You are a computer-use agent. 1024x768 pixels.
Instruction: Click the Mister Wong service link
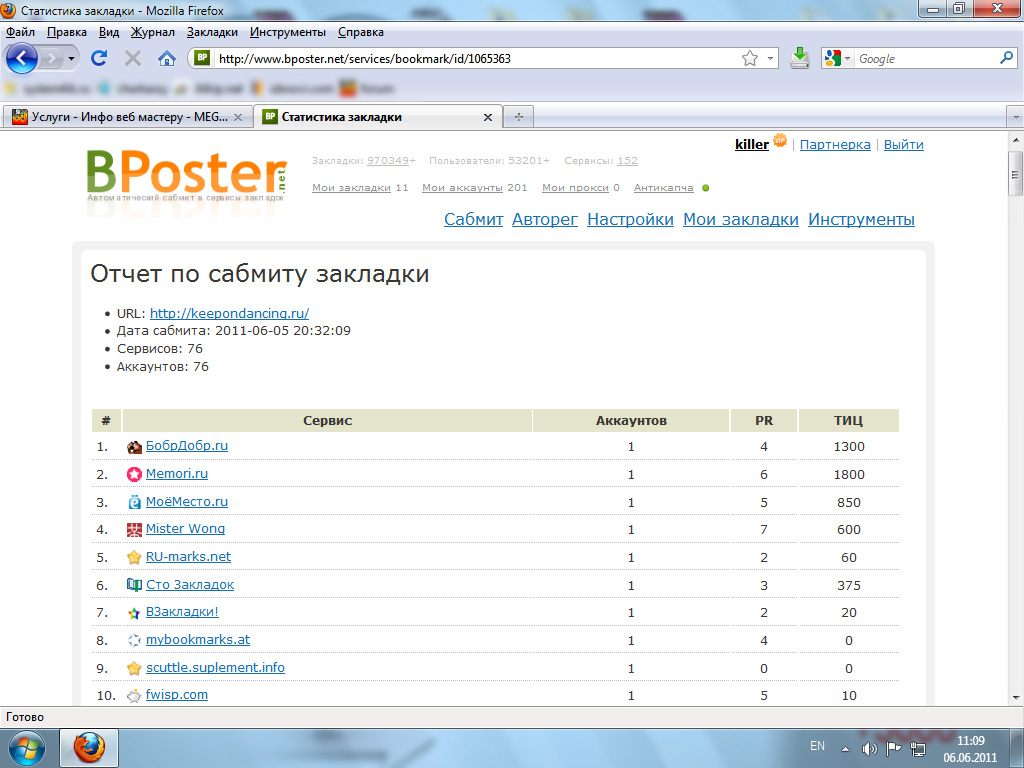[x=185, y=528]
